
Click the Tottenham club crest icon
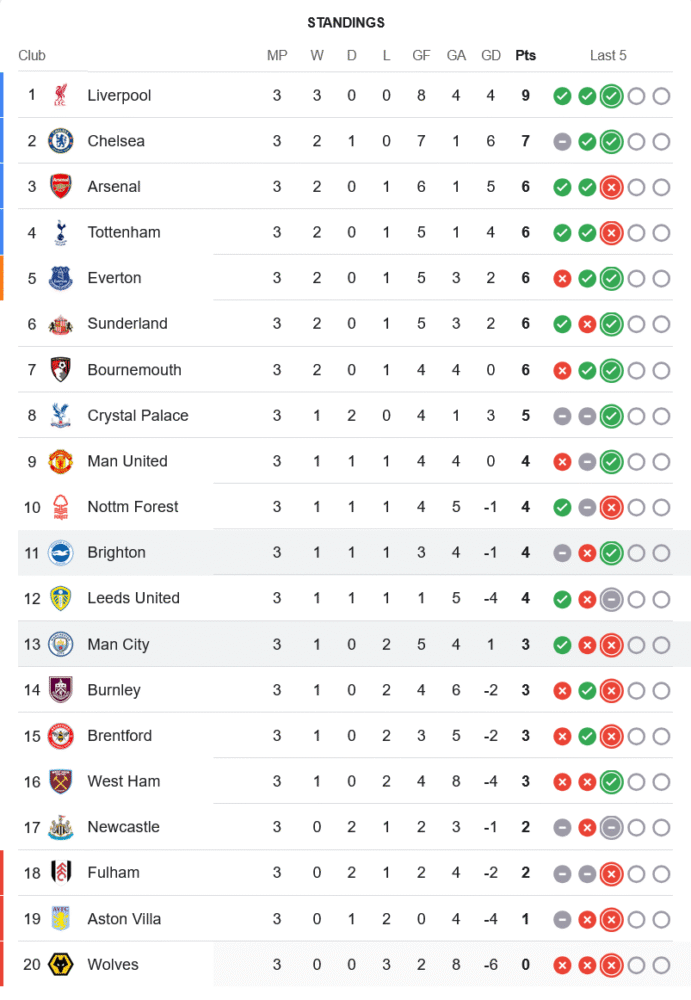[61, 232]
